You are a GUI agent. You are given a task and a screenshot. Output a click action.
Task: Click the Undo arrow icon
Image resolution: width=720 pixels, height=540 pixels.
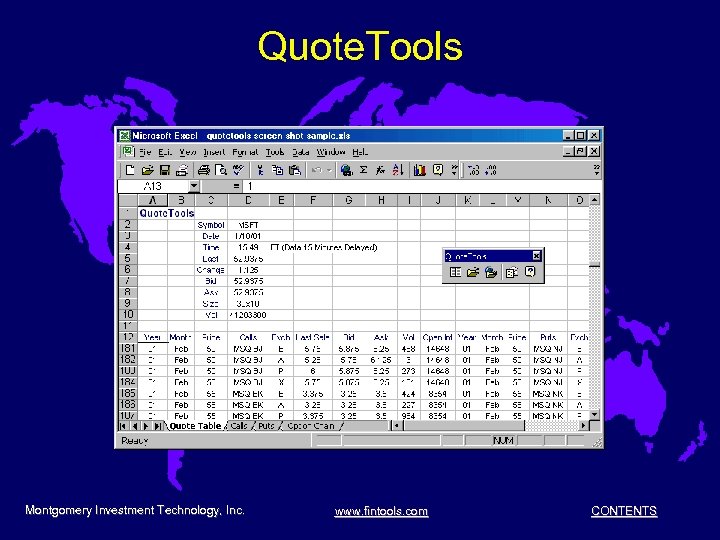(x=317, y=170)
